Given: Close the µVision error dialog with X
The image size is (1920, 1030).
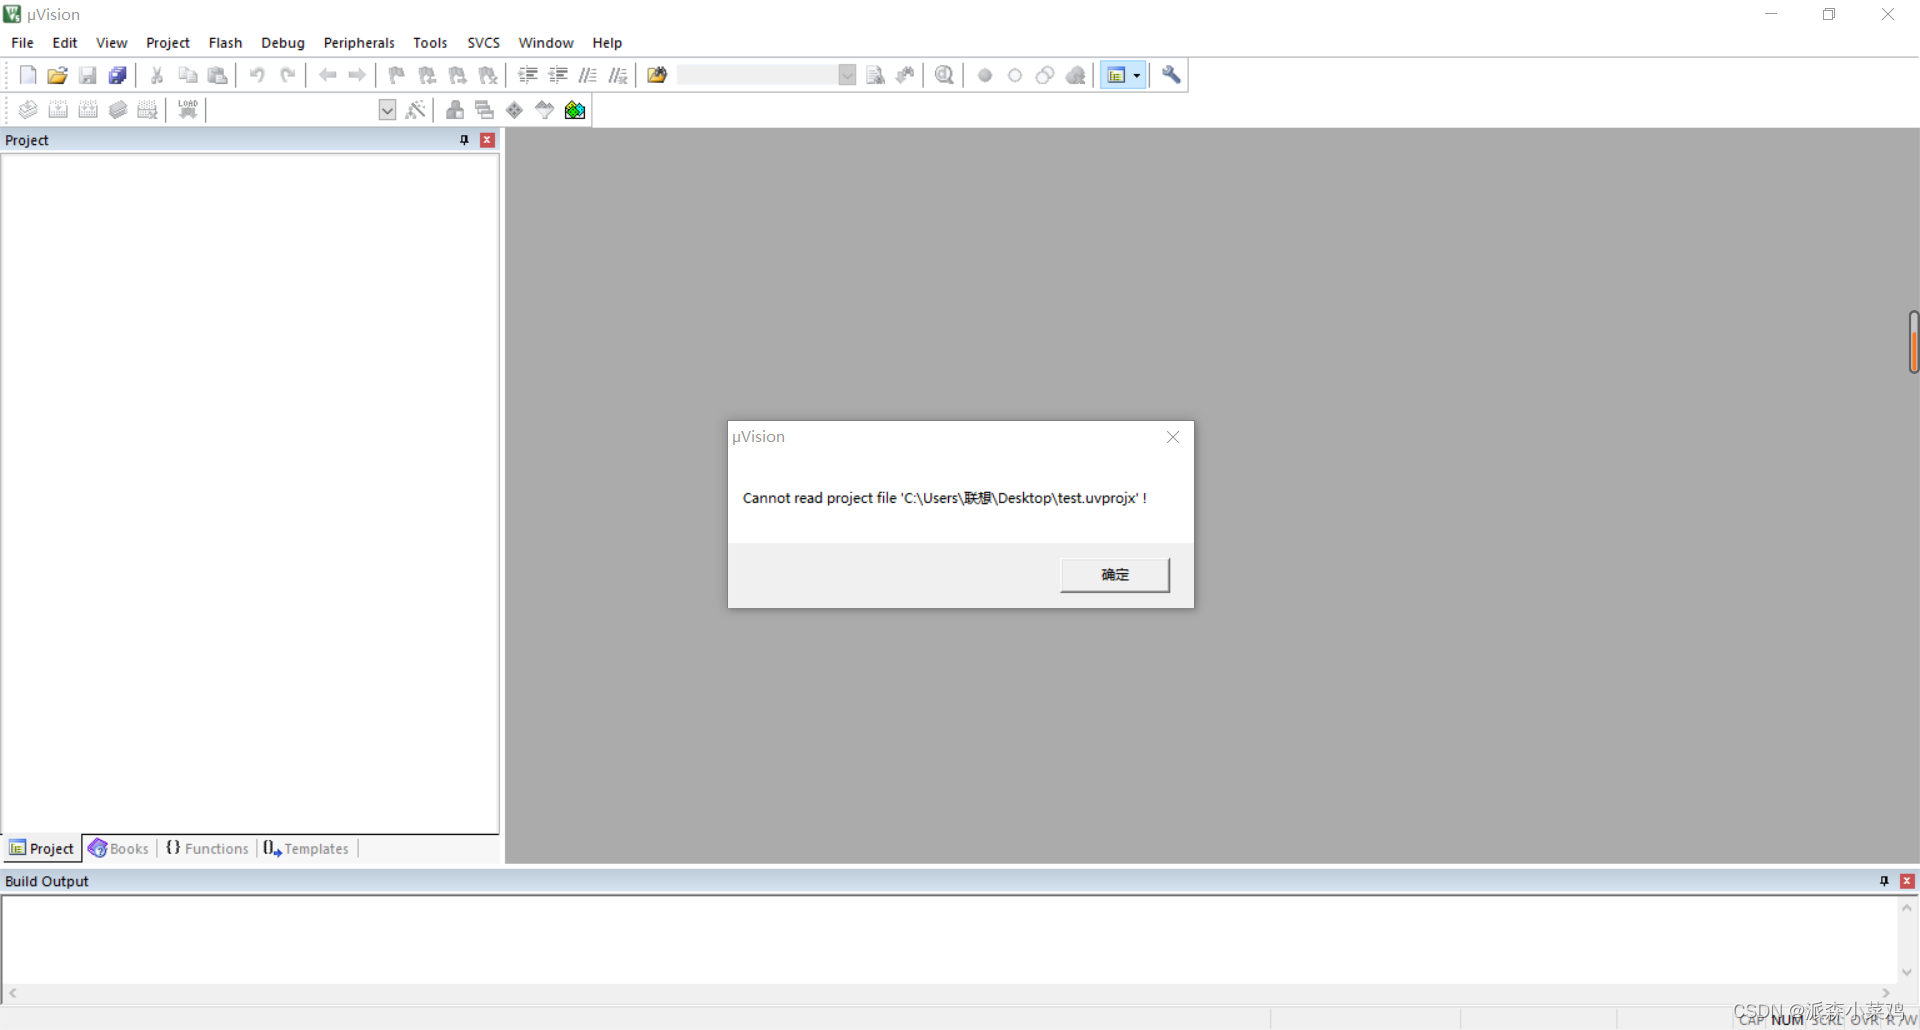Looking at the screenshot, I should (x=1173, y=437).
